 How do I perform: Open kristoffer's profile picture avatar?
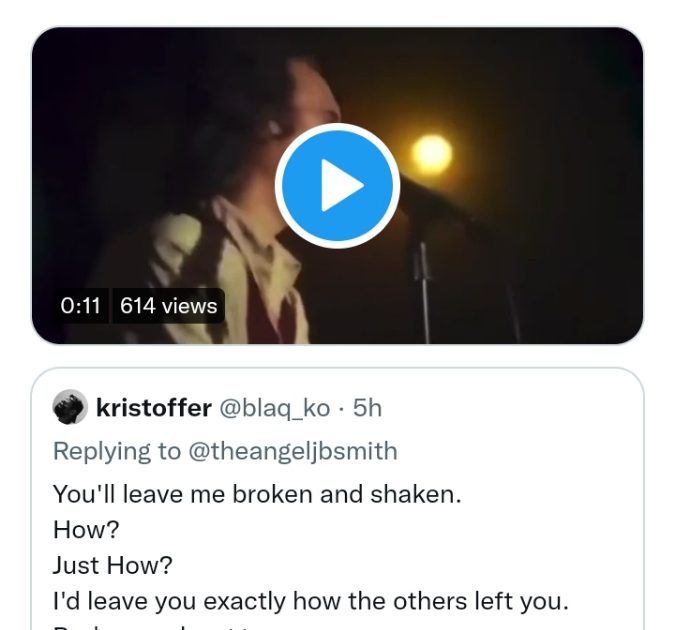click(69, 408)
